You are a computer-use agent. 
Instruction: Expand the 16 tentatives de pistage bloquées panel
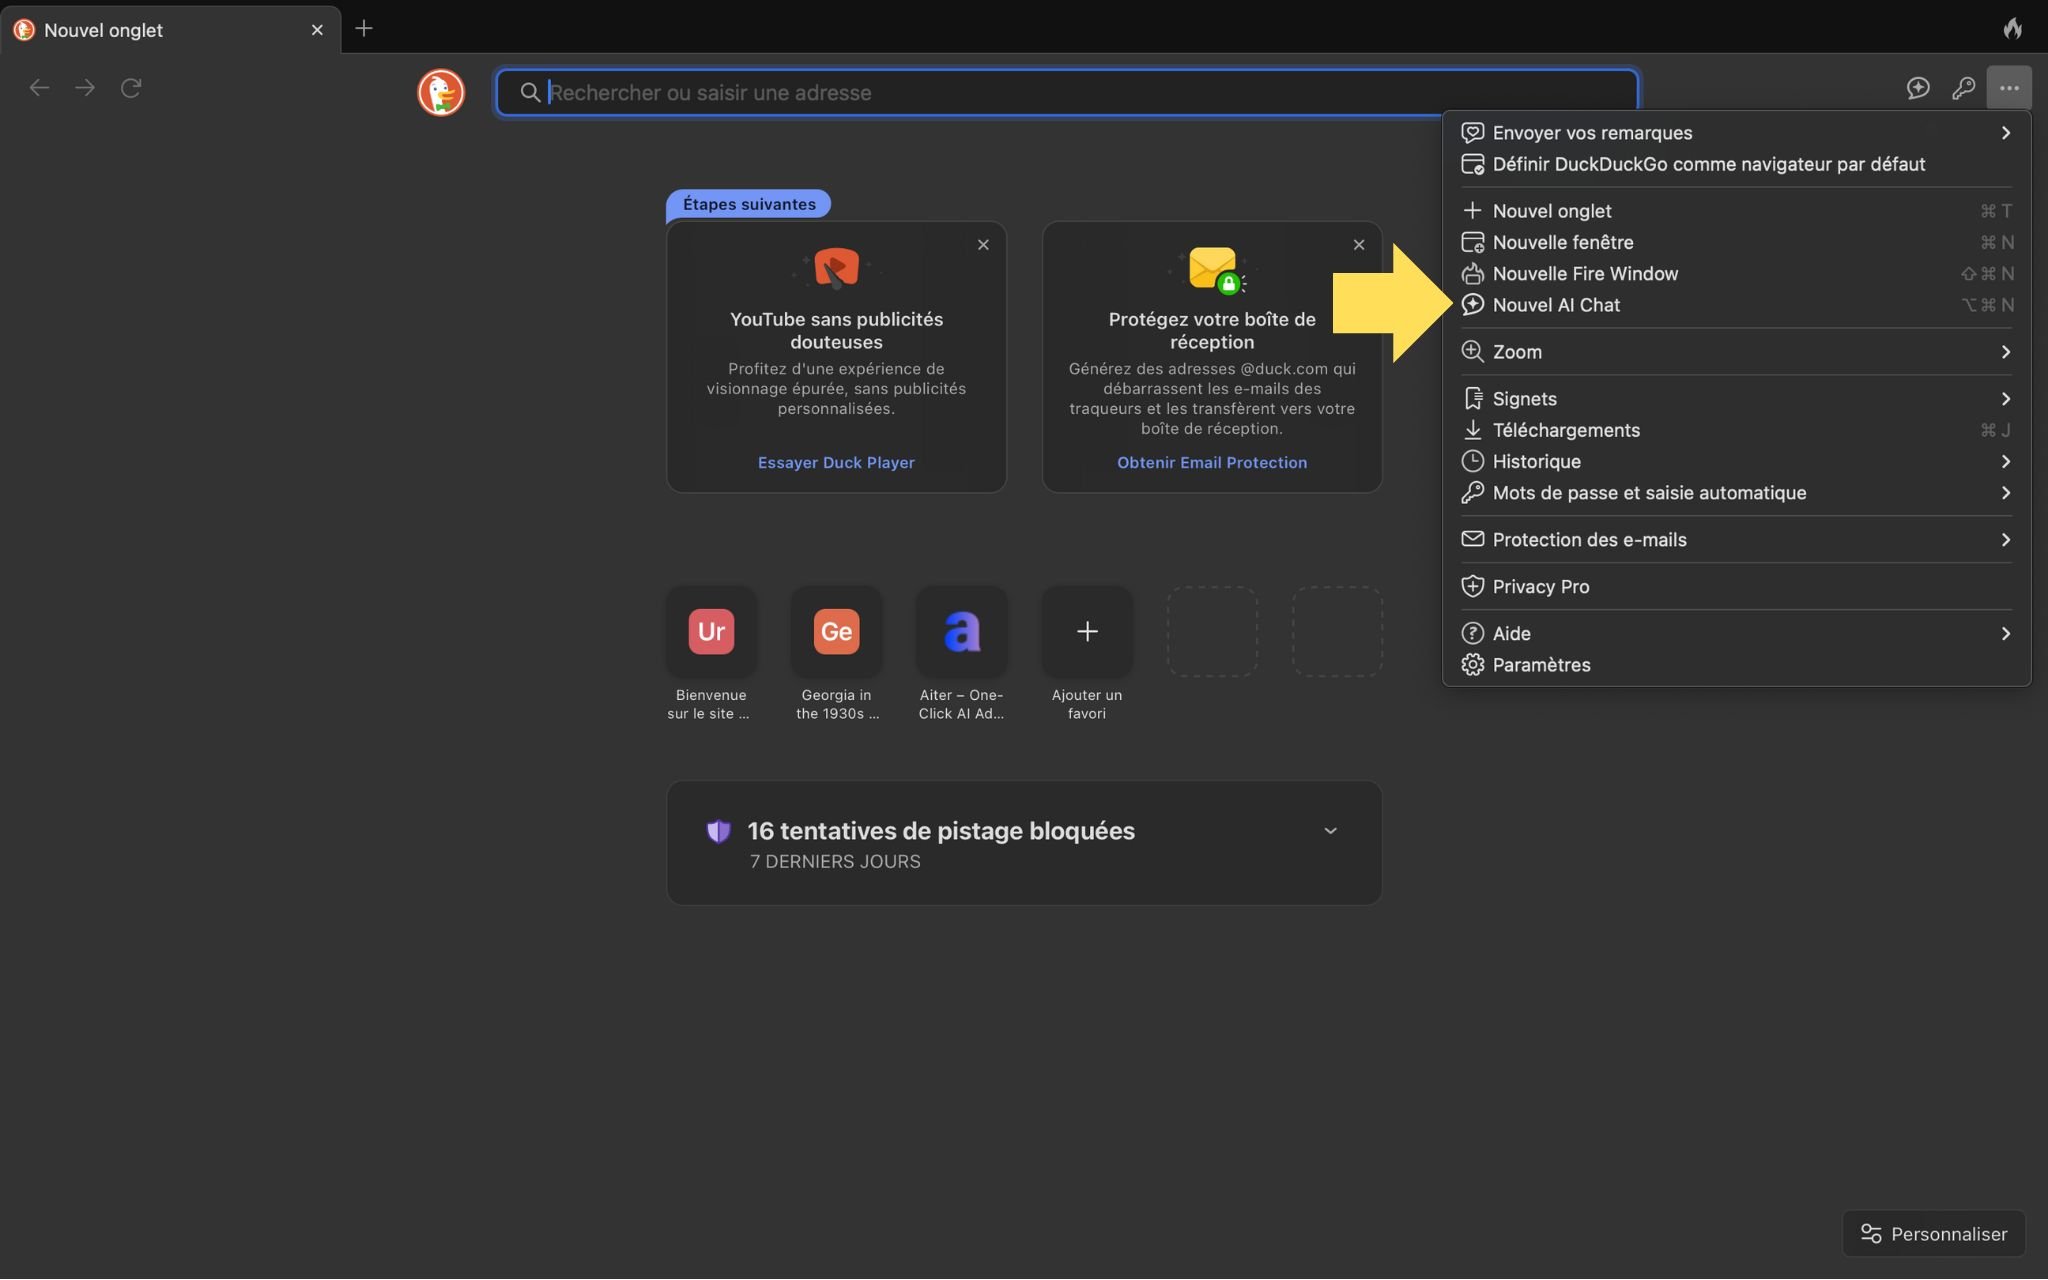pyautogui.click(x=1330, y=831)
